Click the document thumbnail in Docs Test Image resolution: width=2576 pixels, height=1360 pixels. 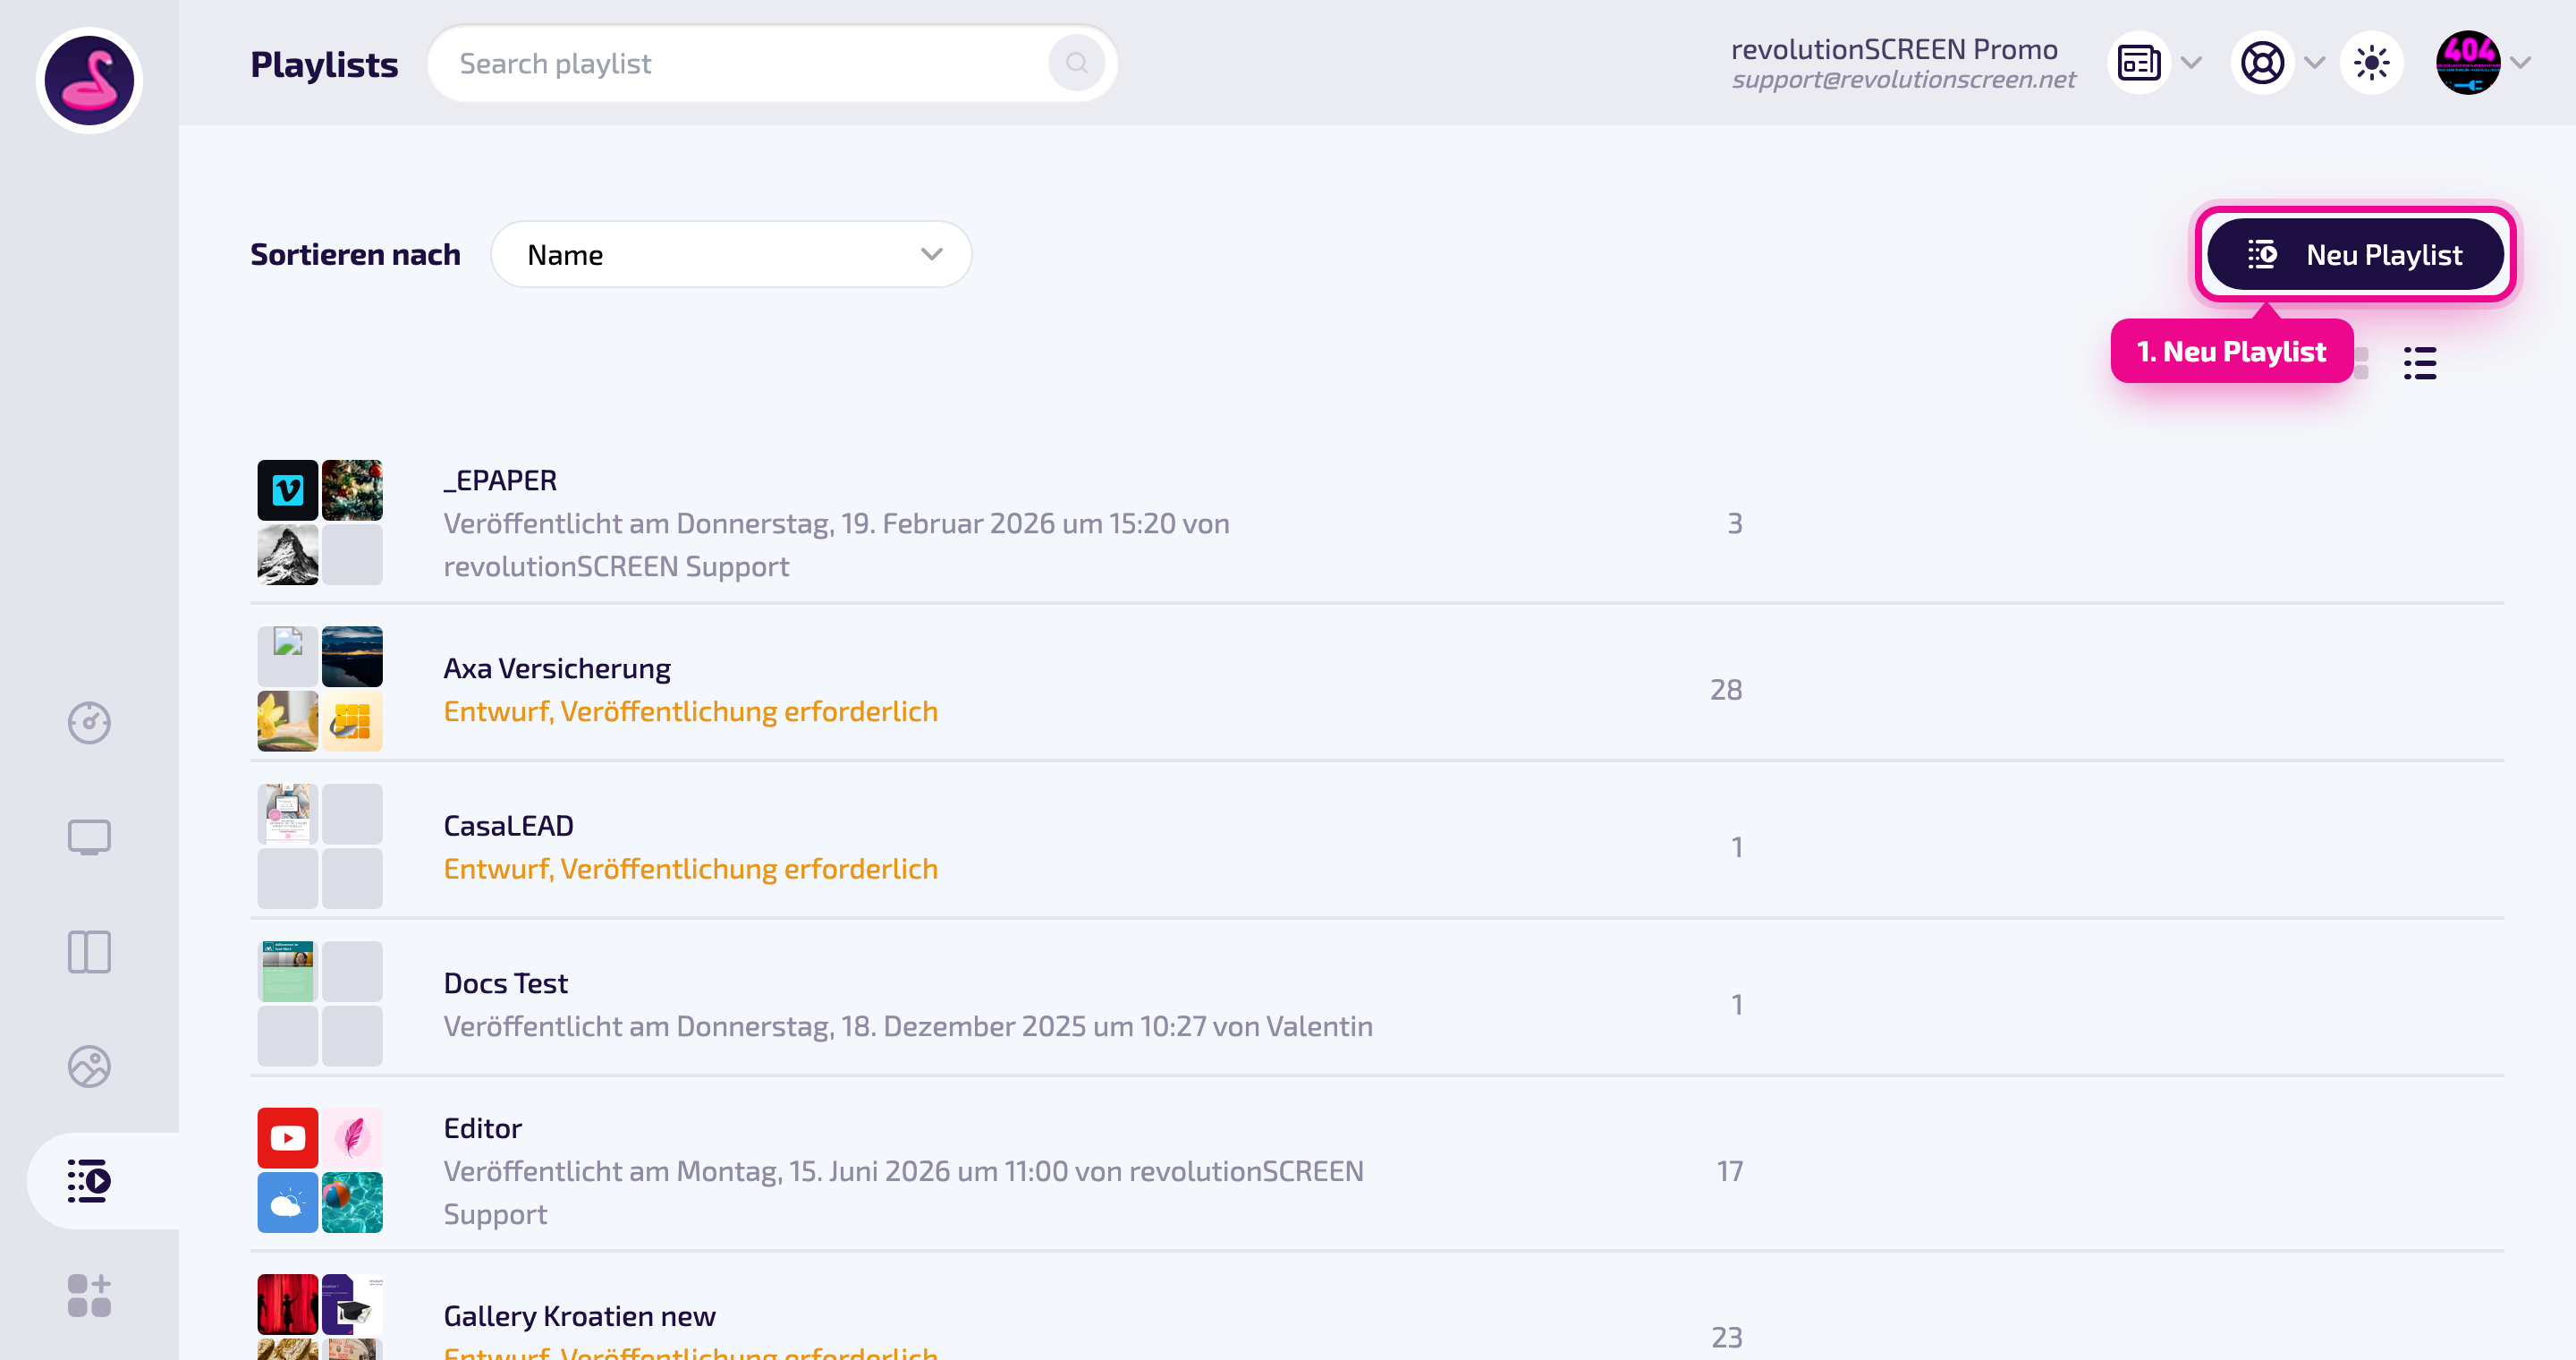click(288, 971)
